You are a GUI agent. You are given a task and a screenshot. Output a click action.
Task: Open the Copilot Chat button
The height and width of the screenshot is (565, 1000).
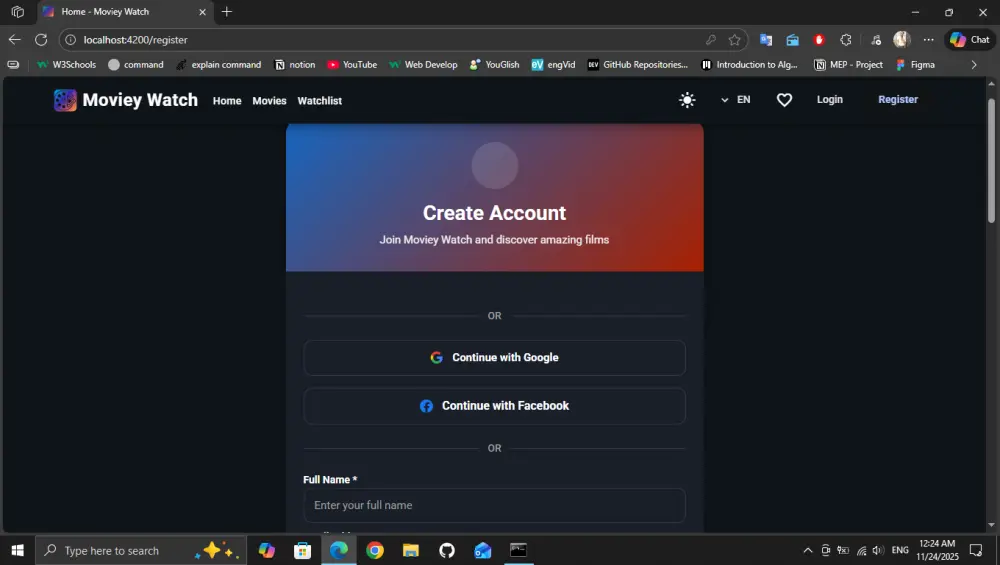click(969, 40)
